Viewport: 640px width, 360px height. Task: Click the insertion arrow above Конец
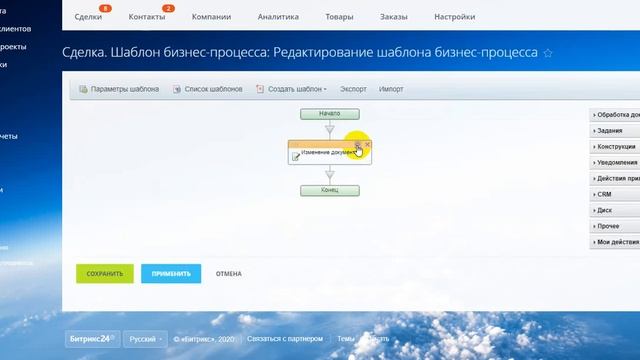point(330,175)
